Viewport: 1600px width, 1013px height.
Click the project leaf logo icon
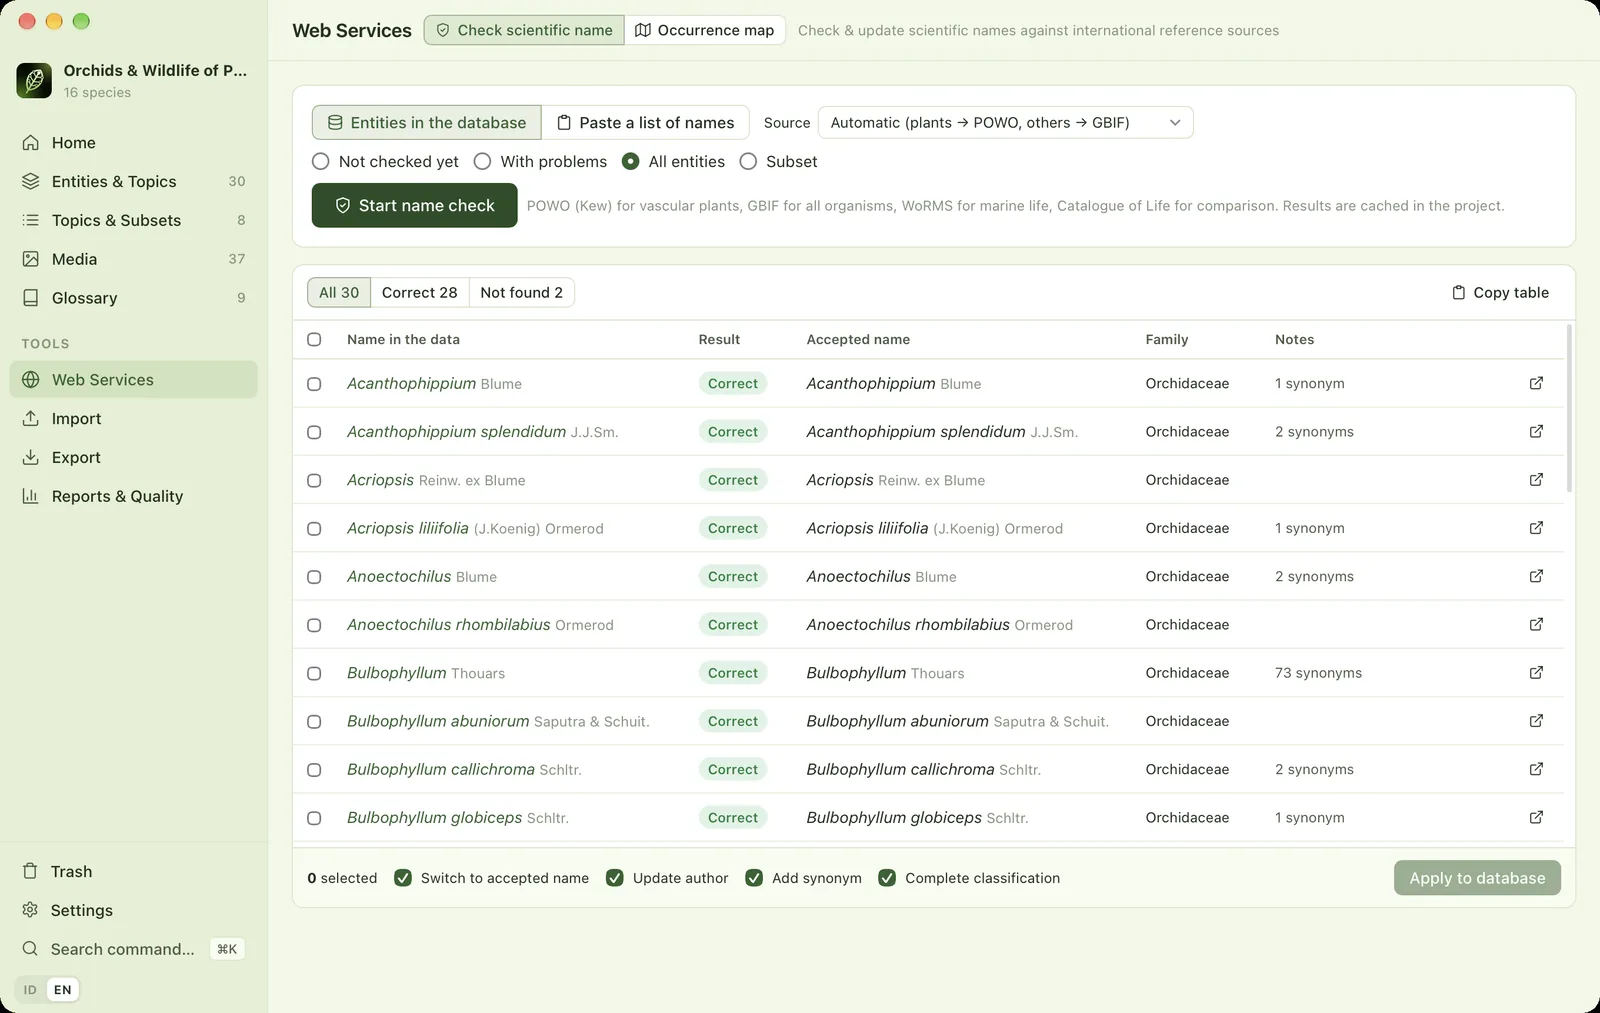[34, 80]
